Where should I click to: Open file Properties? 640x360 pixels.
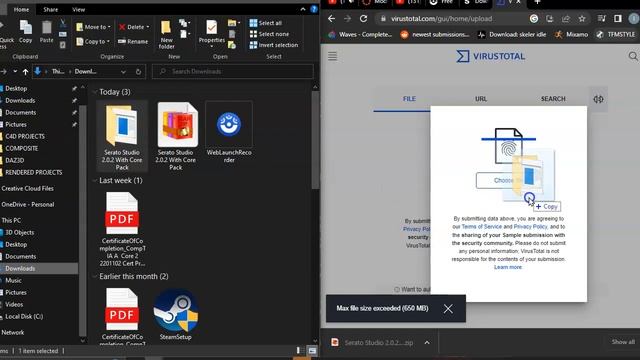(211, 33)
